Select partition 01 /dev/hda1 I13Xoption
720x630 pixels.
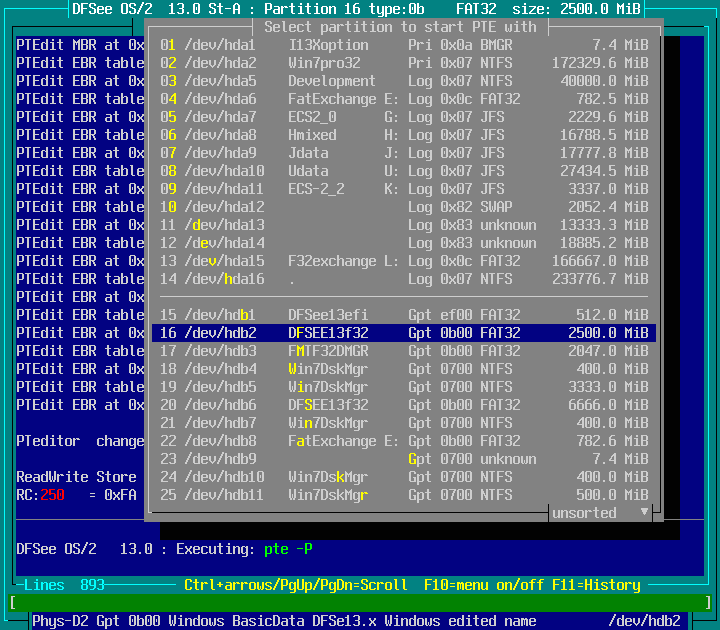(400, 45)
